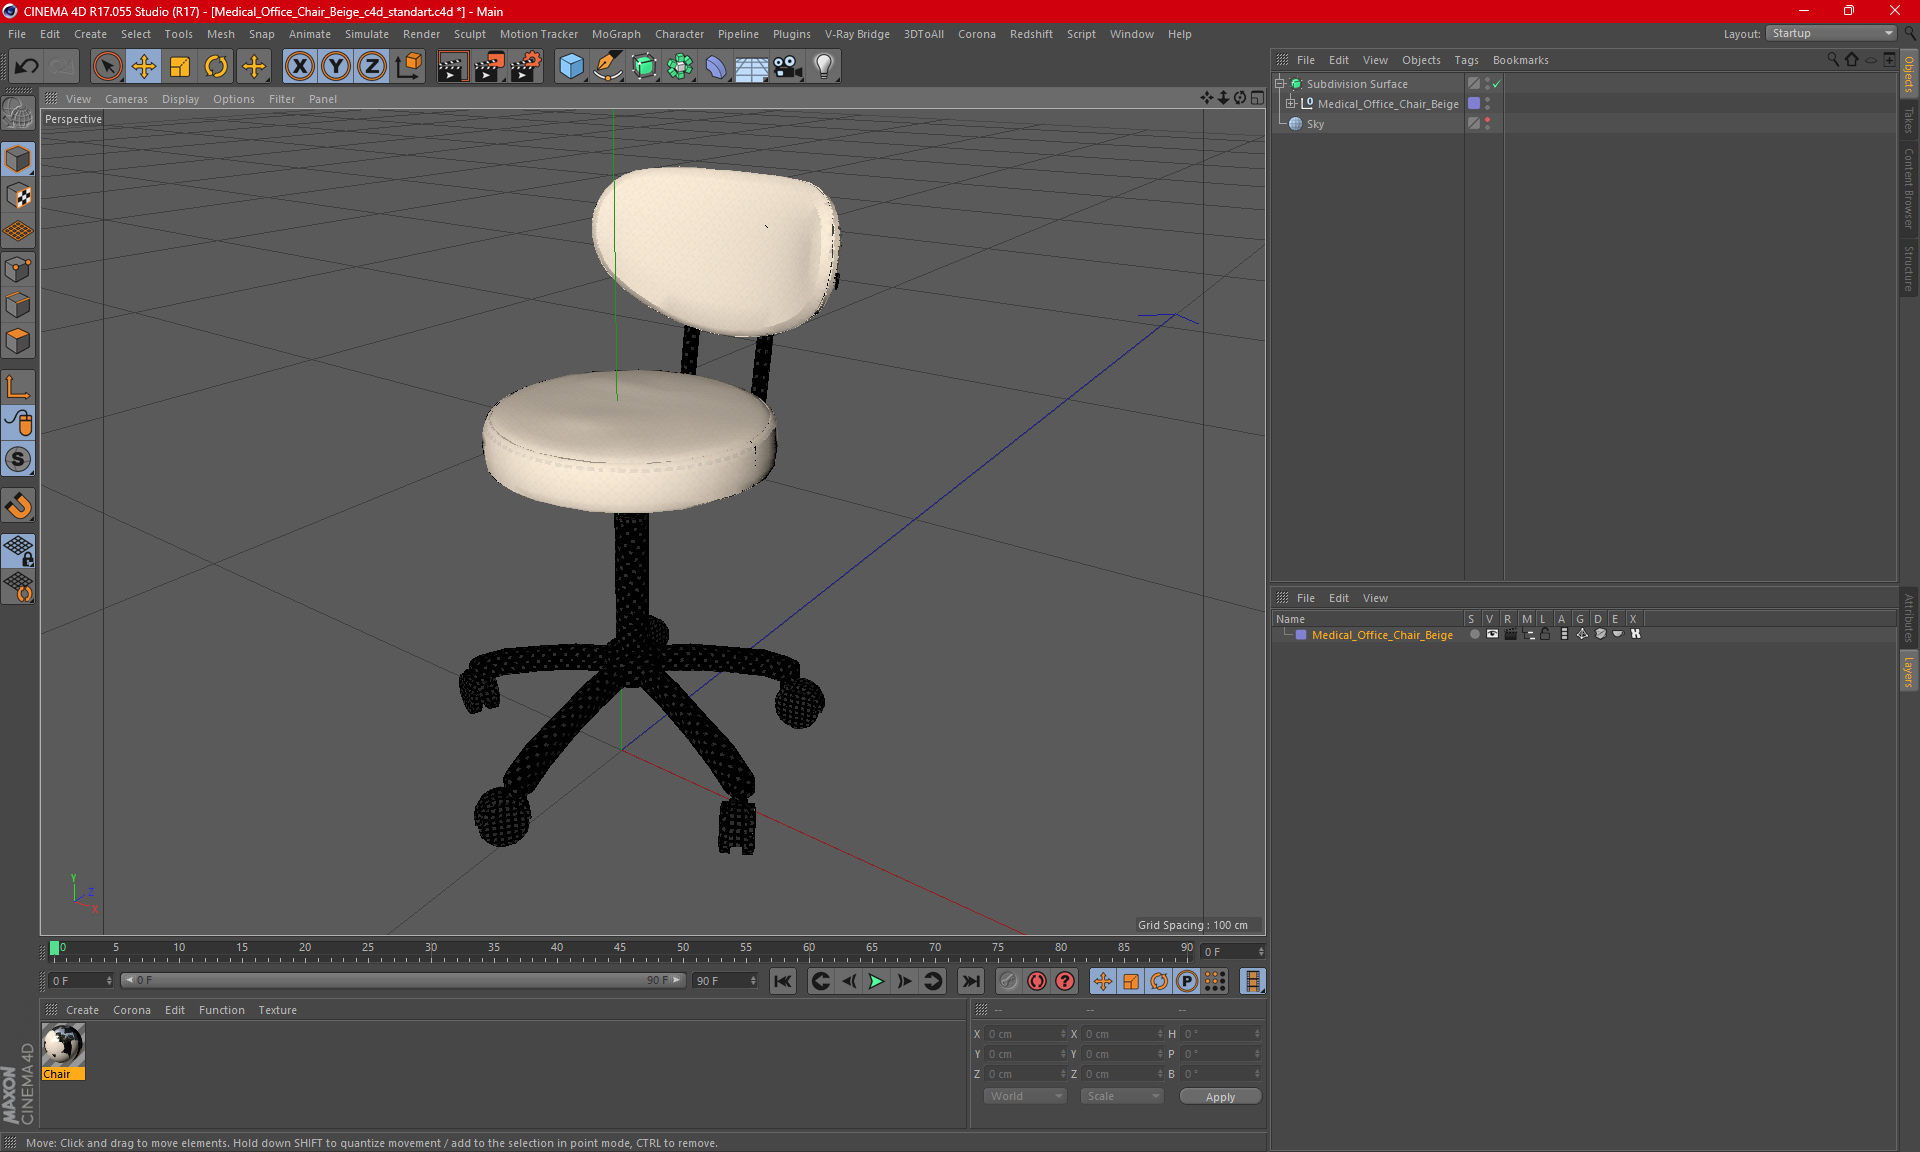Click the timeline preview range slider

[x=403, y=980]
